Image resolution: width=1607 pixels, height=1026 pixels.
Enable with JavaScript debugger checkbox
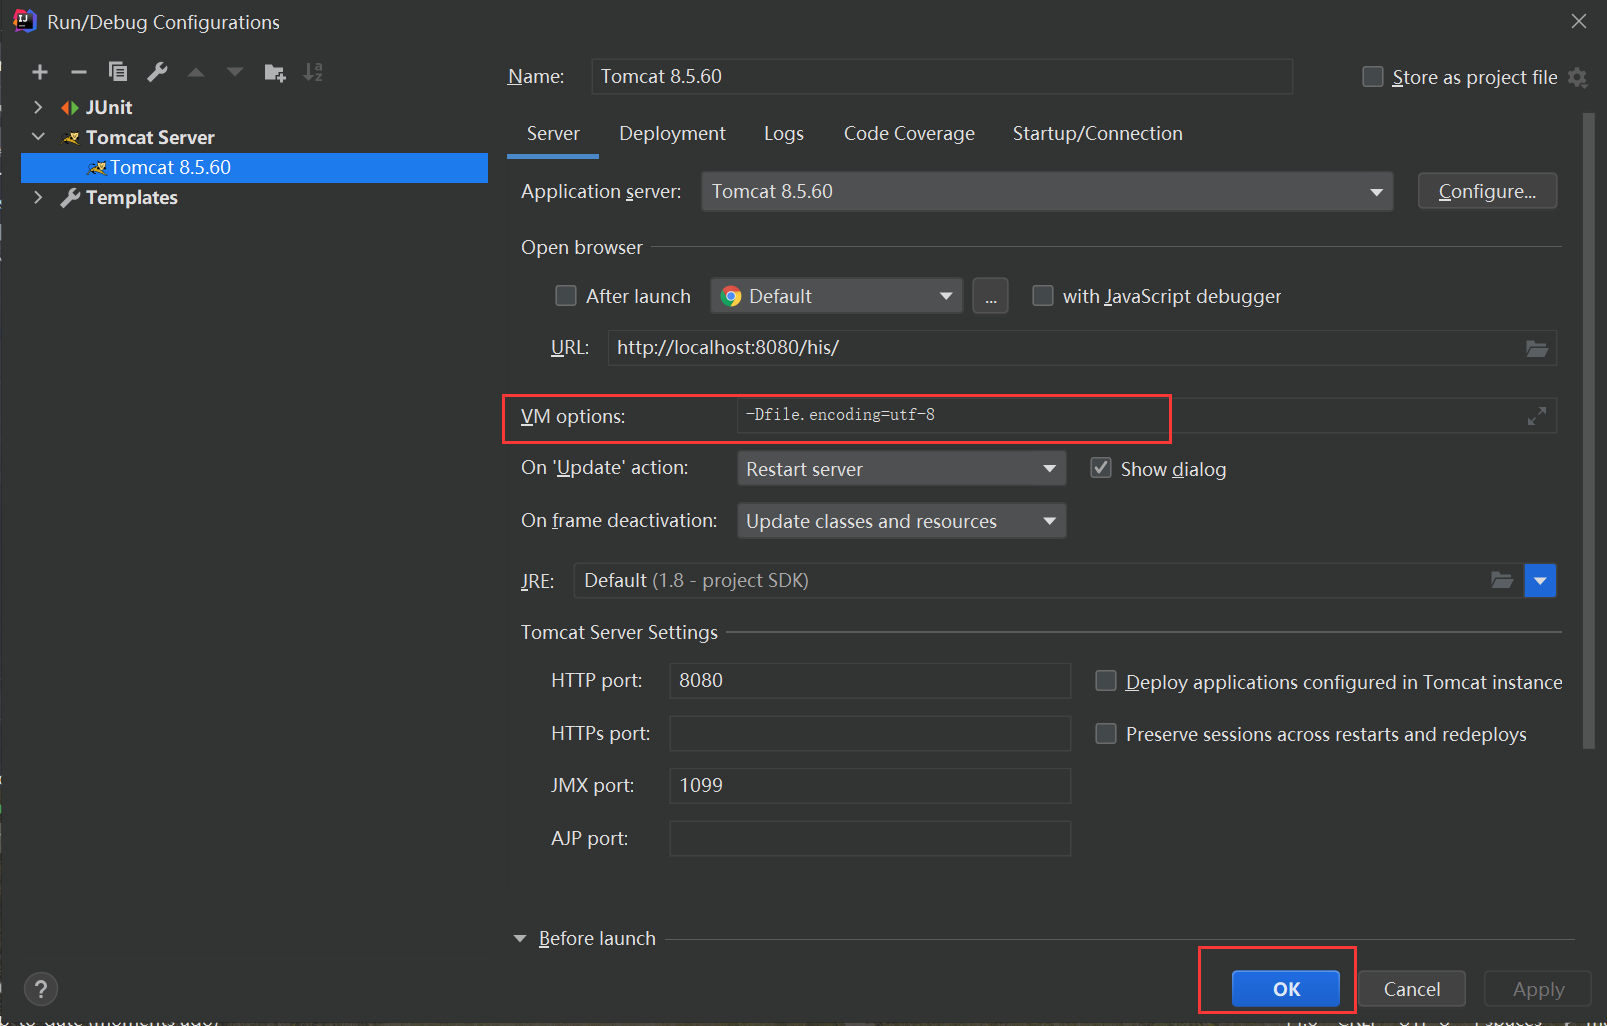(1043, 296)
